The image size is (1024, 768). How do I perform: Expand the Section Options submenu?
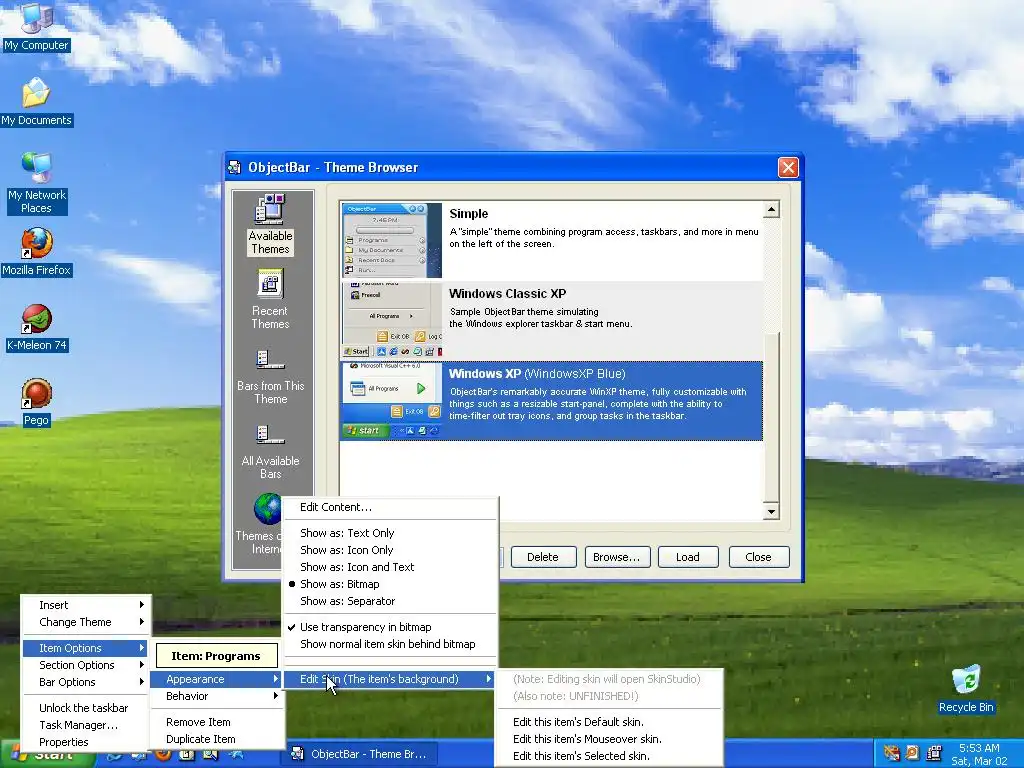click(86, 665)
